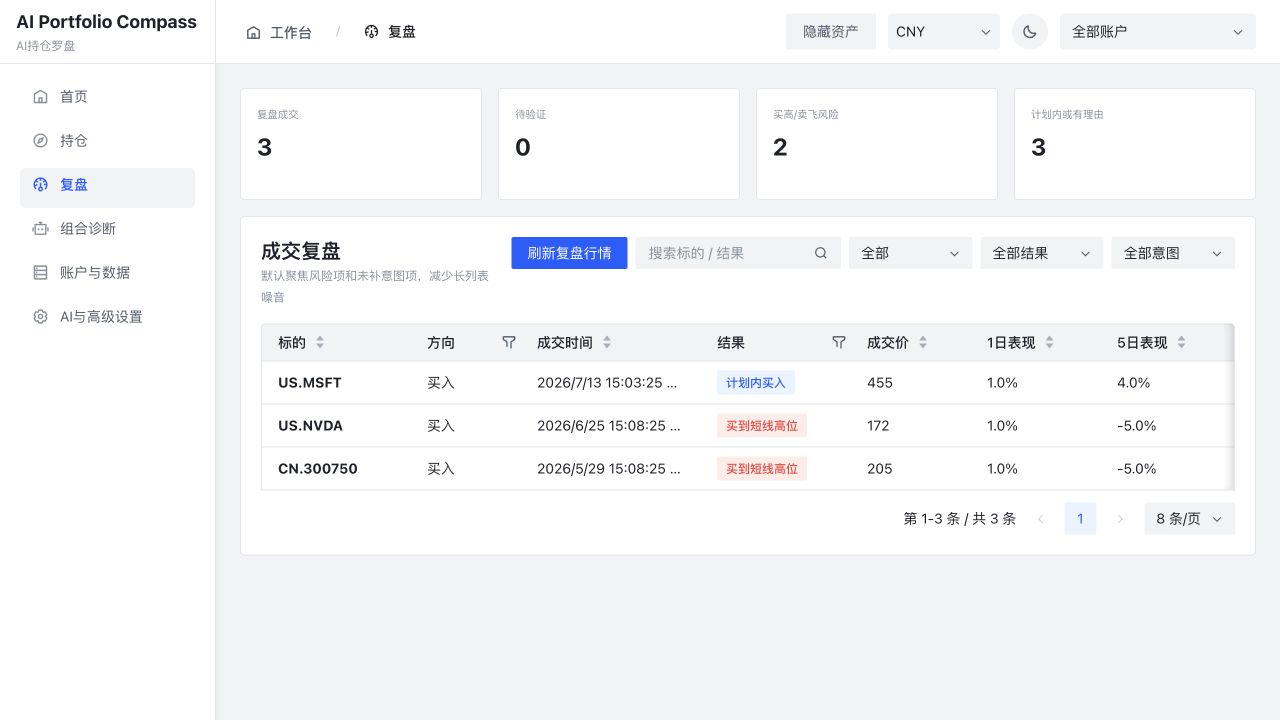The image size is (1280, 720).
Task: Expand the 全部结果 filter dropdown
Action: (x=1041, y=253)
